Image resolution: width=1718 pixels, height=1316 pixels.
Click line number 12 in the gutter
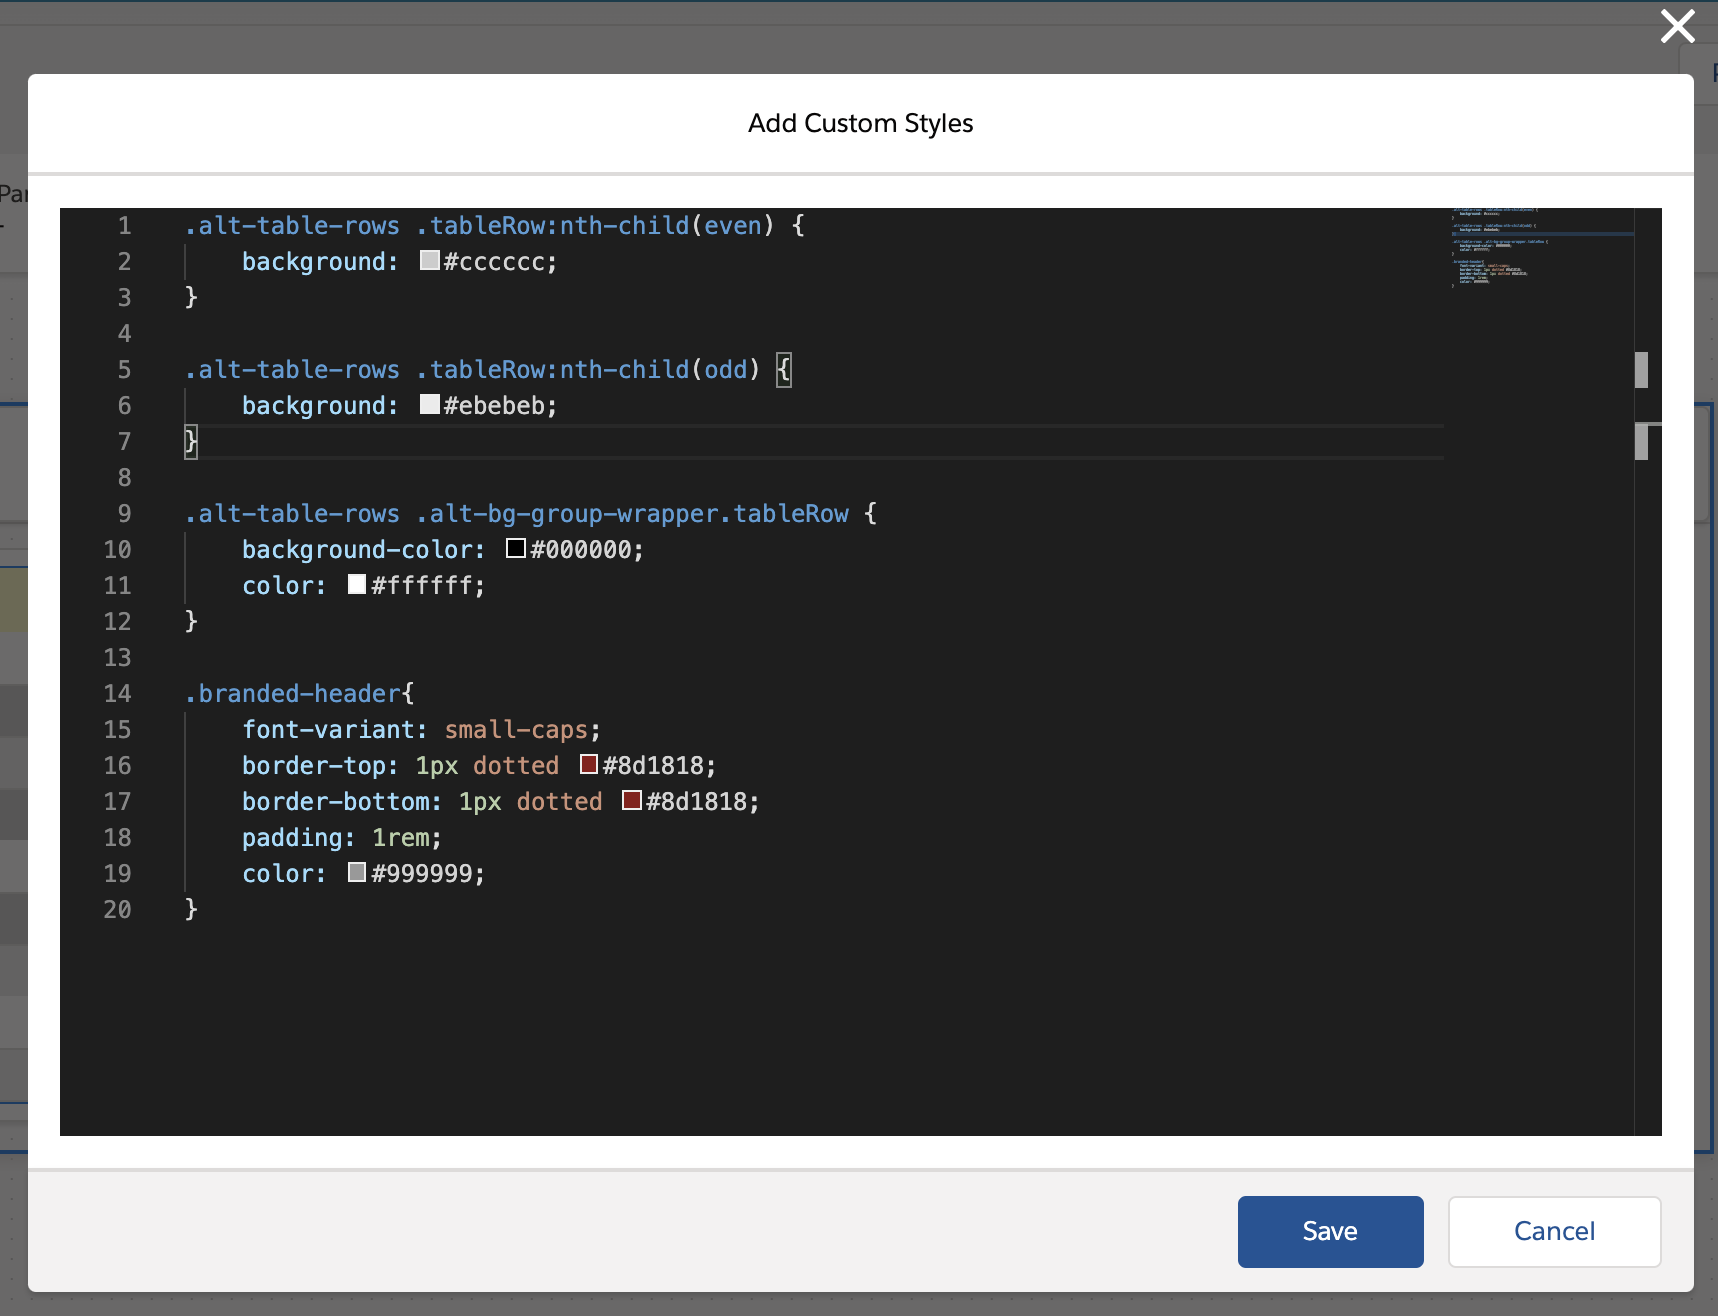point(118,622)
